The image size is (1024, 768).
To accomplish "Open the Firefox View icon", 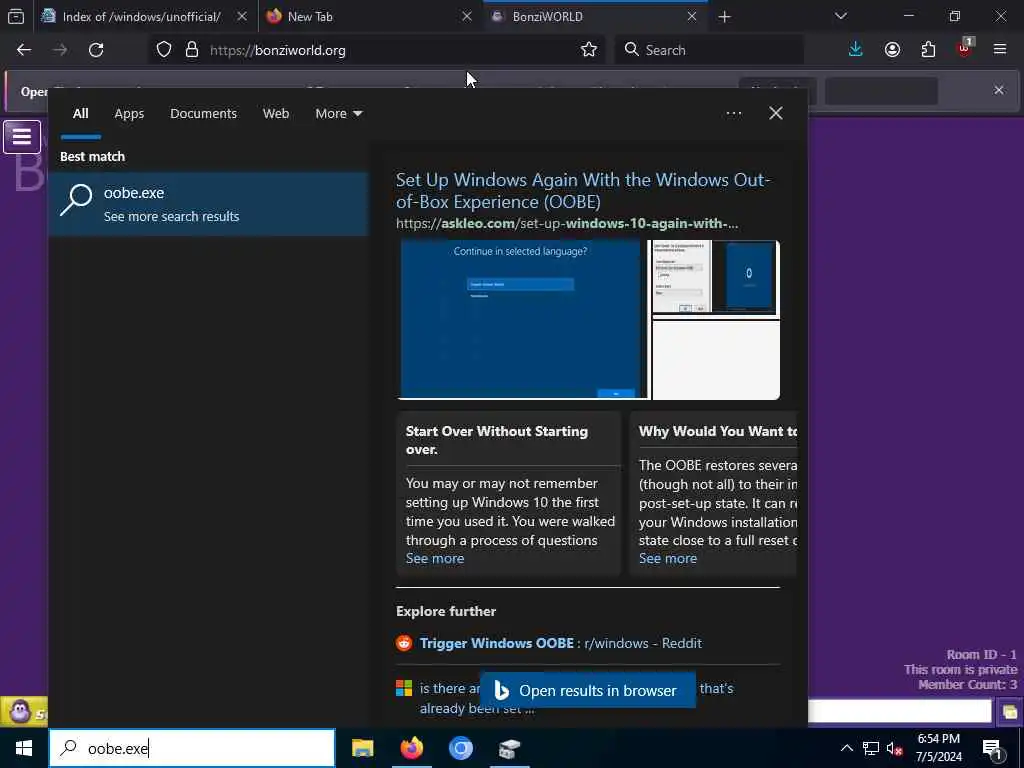I will click(x=16, y=17).
